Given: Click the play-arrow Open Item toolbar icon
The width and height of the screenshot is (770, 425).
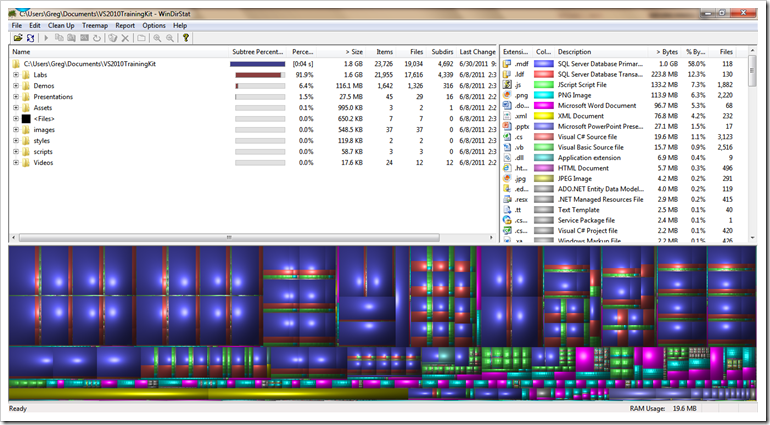Looking at the screenshot, I should (x=46, y=38).
